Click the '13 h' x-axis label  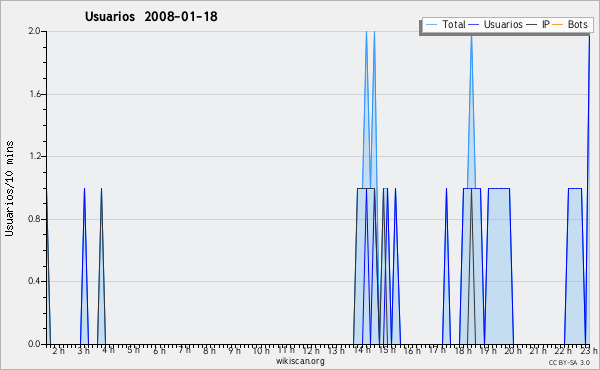click(336, 350)
